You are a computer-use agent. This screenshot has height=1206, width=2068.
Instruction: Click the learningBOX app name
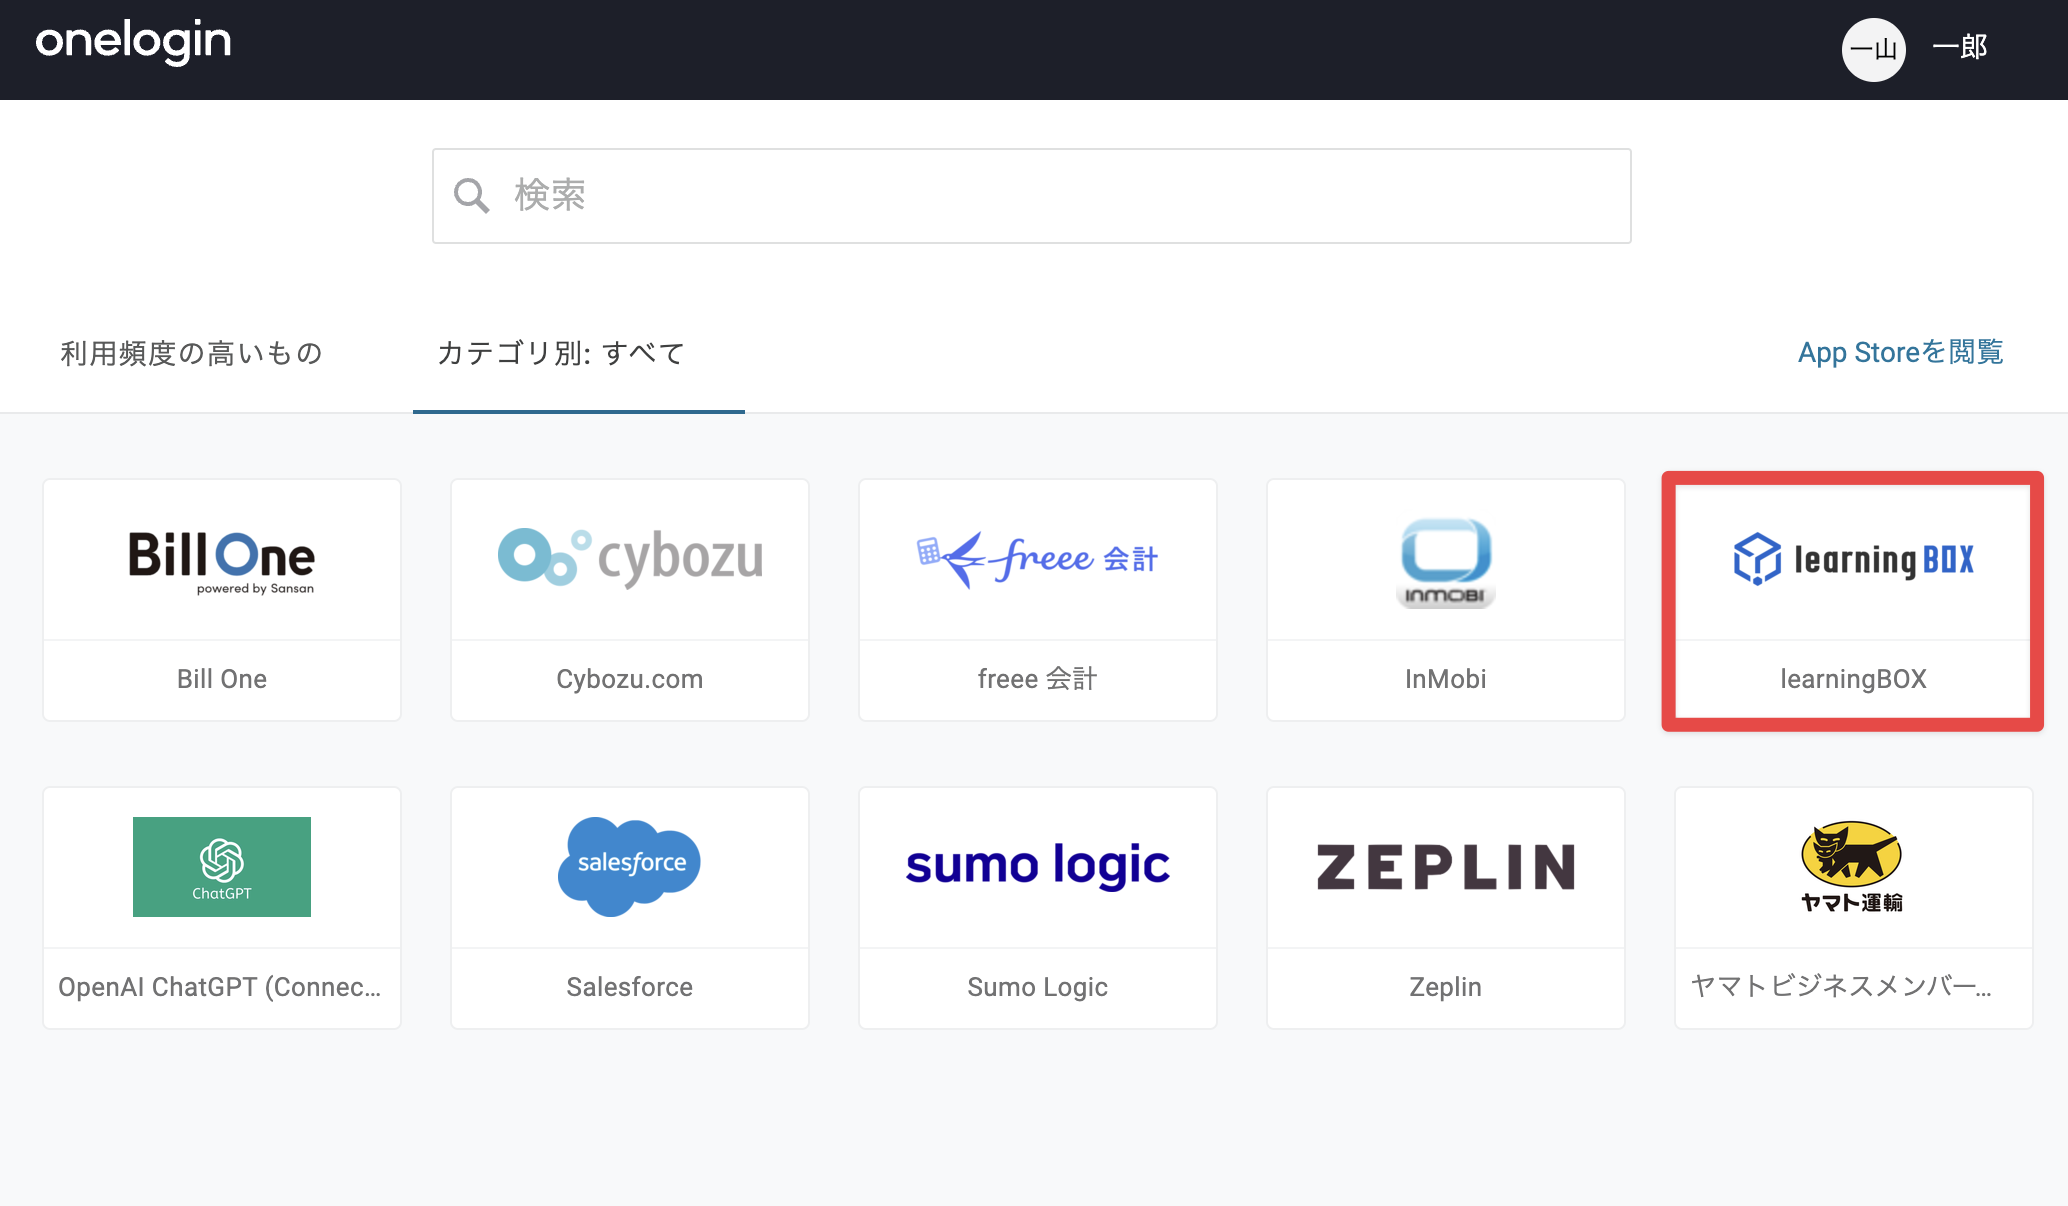pos(1854,679)
